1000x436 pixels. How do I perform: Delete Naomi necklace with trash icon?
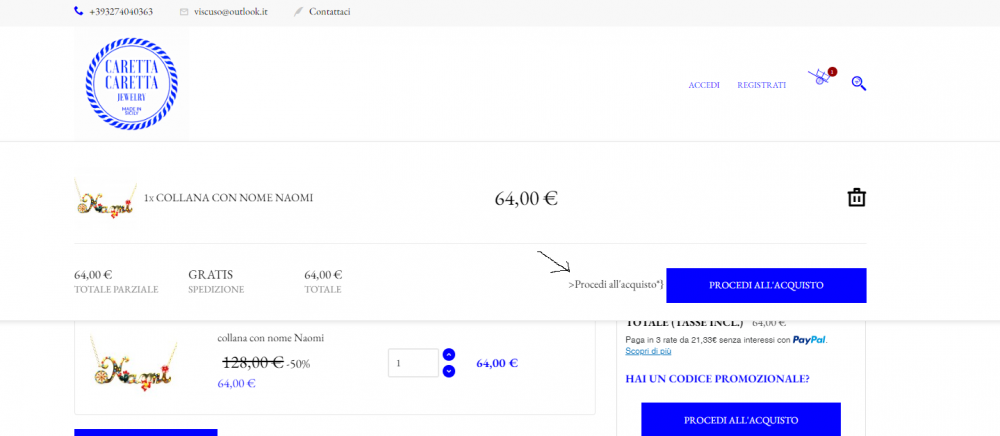click(x=857, y=198)
